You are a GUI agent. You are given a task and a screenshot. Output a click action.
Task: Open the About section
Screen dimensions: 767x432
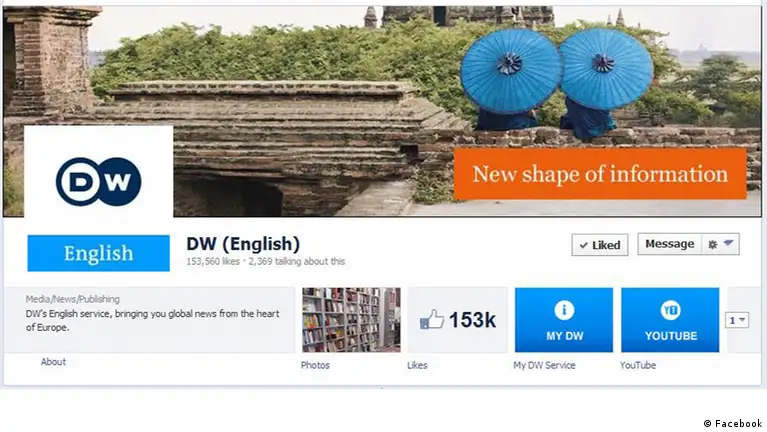[x=53, y=362]
